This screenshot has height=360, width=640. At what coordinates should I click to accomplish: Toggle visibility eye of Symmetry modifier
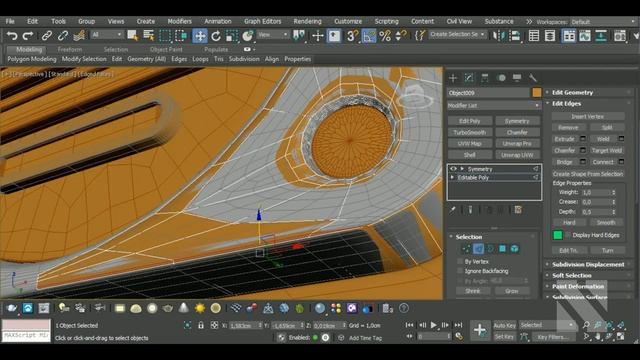pyautogui.click(x=453, y=169)
